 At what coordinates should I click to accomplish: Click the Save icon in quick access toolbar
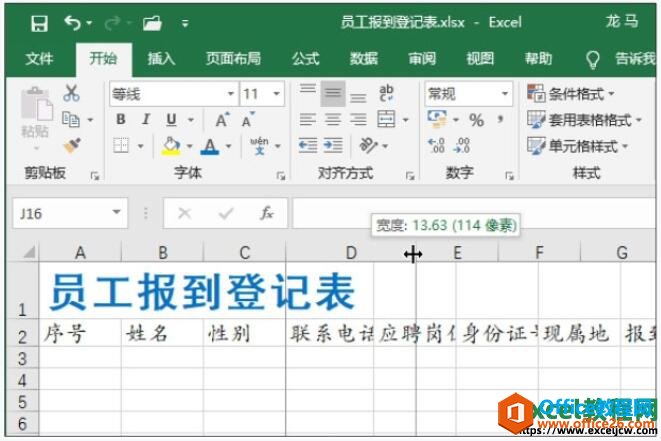click(x=39, y=23)
